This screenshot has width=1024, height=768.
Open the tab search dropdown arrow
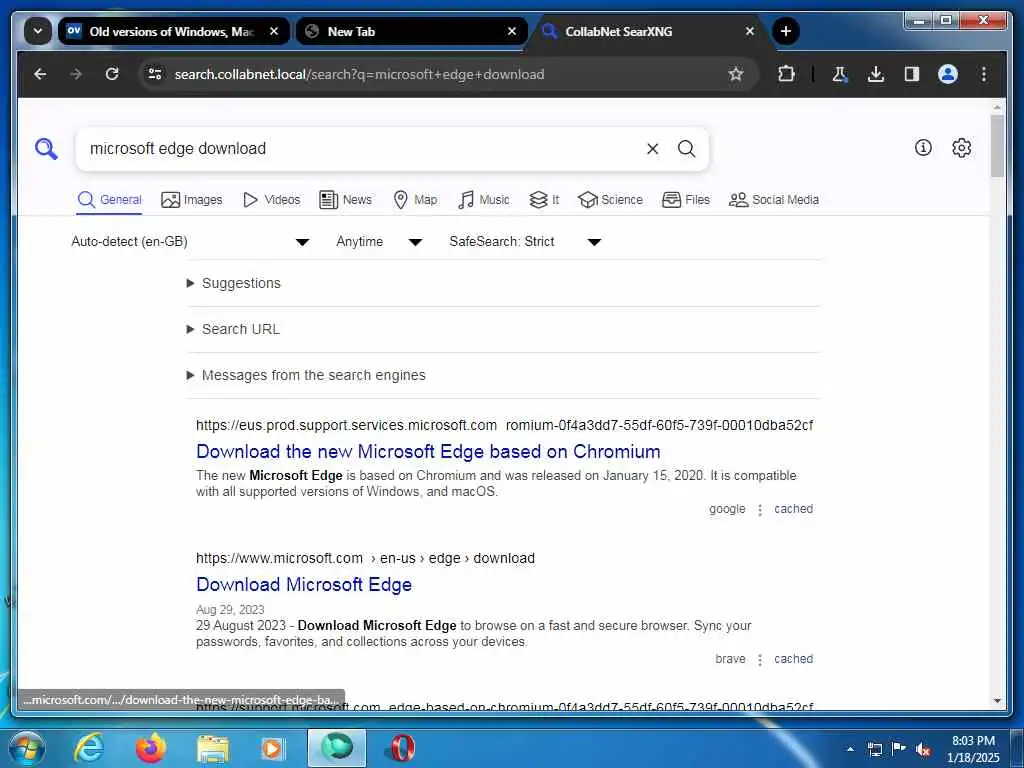click(38, 31)
